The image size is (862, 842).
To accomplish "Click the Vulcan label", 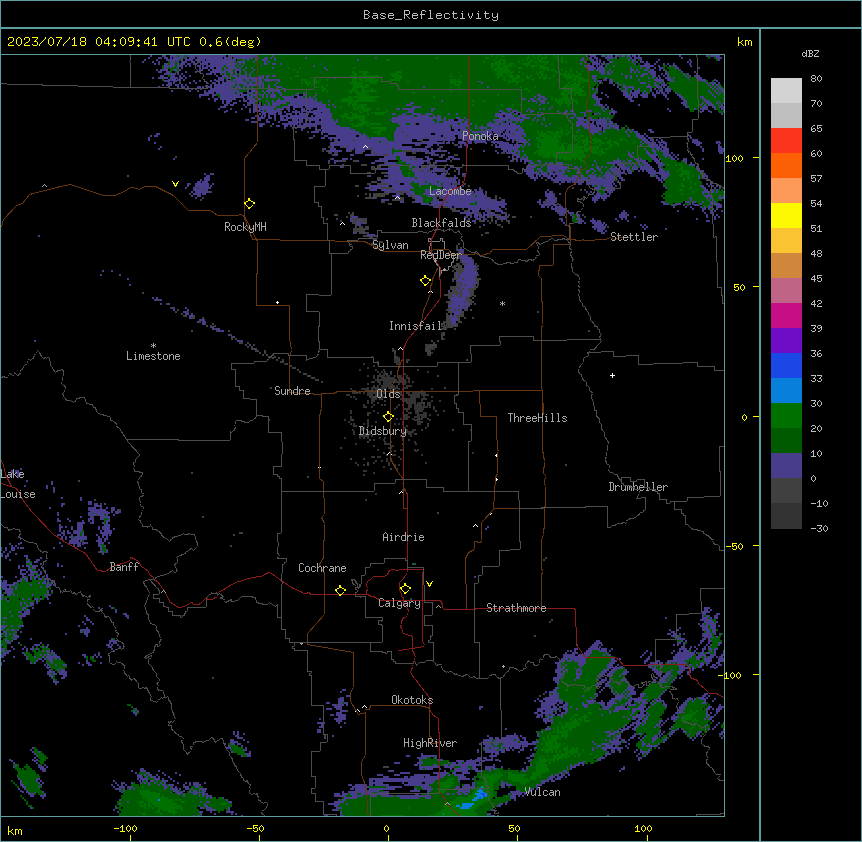I will click(x=542, y=792).
